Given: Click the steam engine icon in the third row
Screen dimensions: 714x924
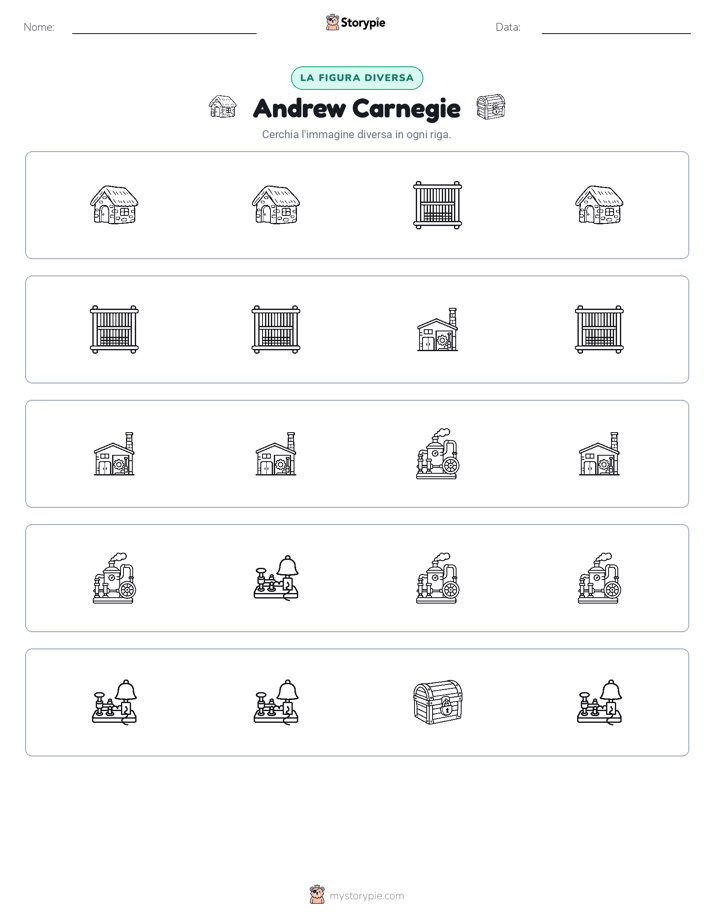Looking at the screenshot, I should 437,454.
